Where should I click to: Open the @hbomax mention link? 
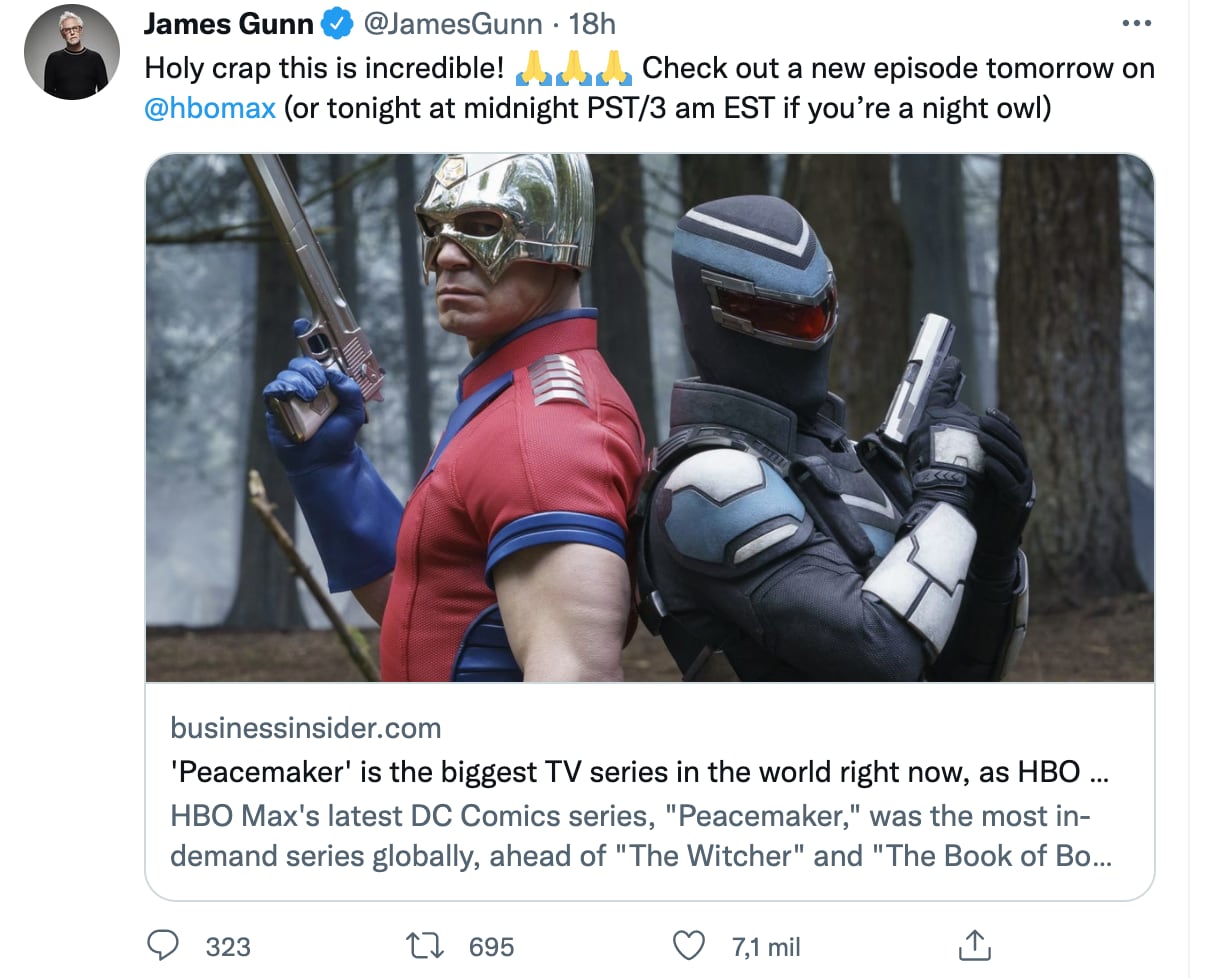coord(210,108)
